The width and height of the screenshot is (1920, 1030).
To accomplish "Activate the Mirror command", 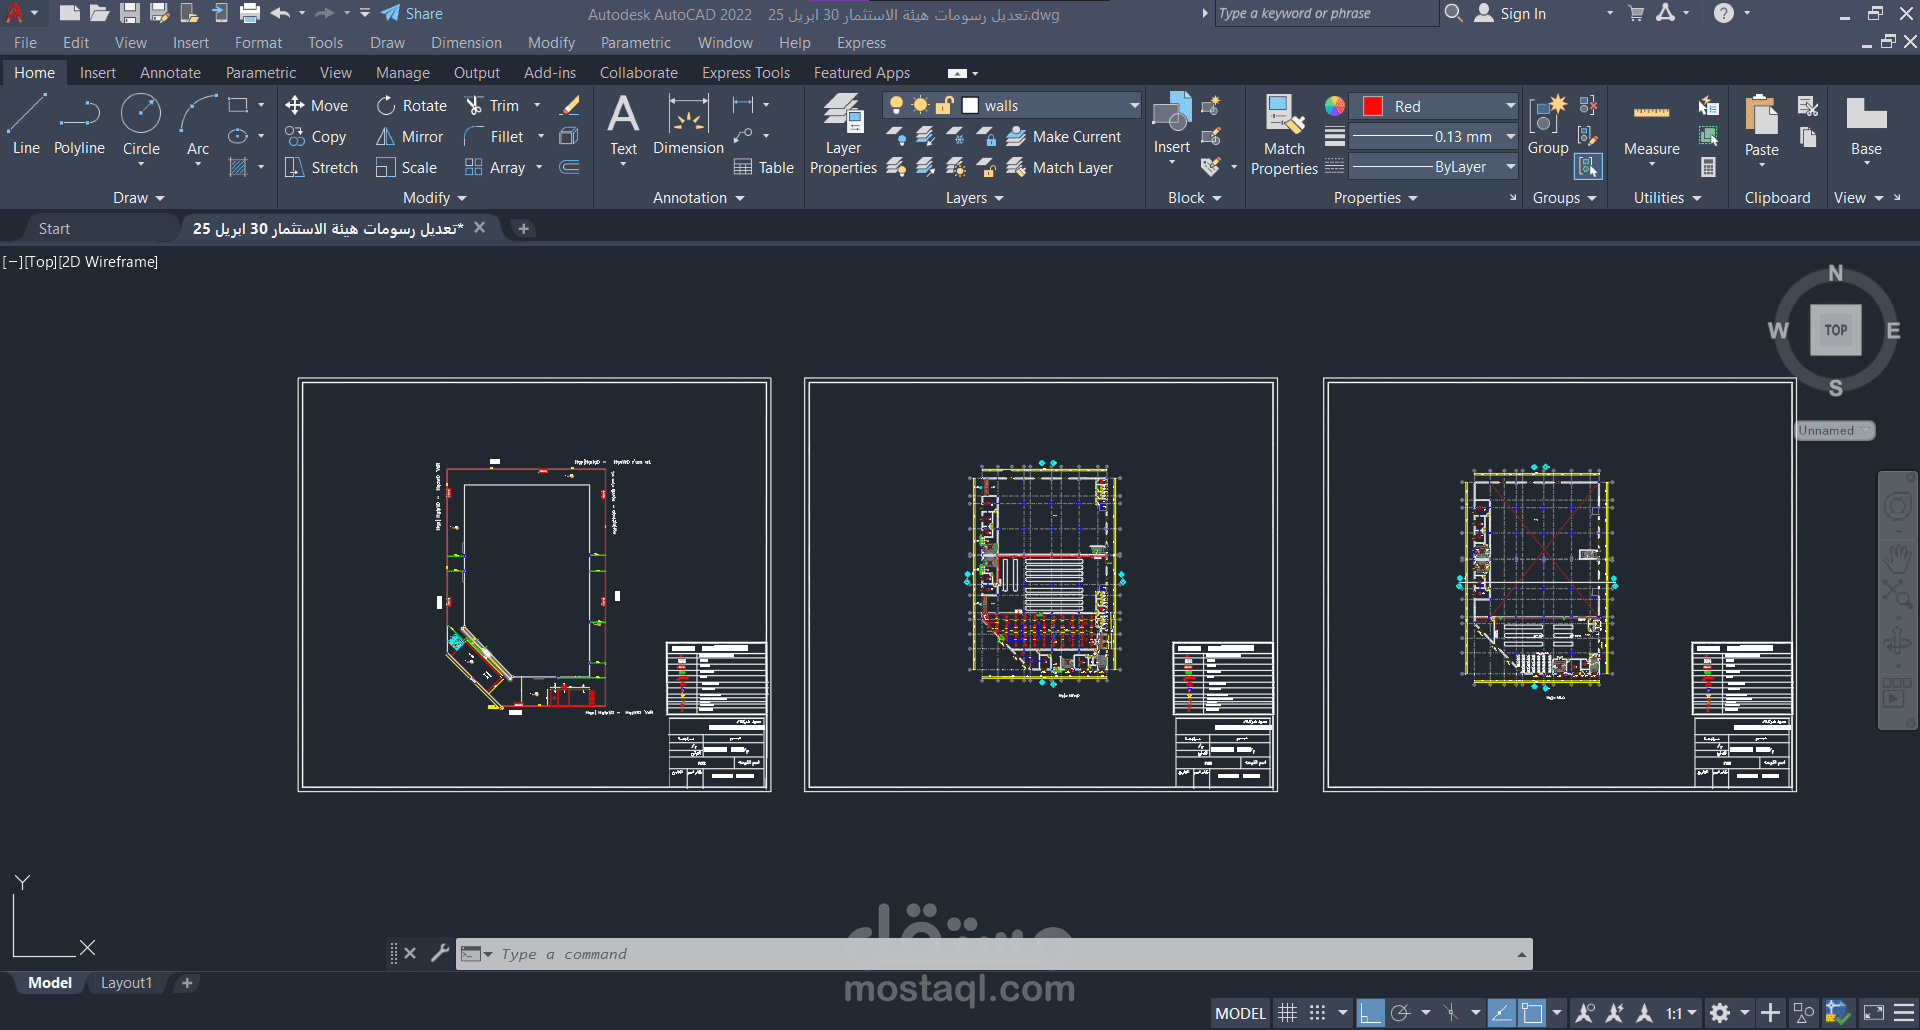I will click(409, 137).
